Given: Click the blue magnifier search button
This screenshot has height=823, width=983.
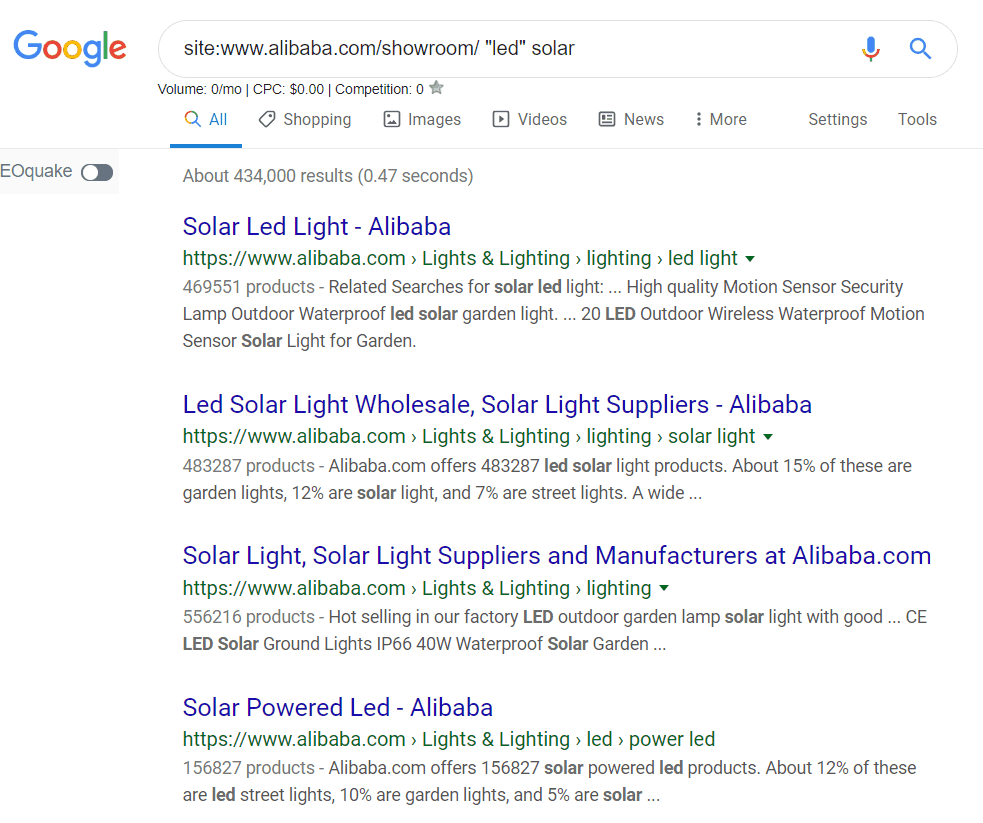Looking at the screenshot, I should (x=920, y=48).
